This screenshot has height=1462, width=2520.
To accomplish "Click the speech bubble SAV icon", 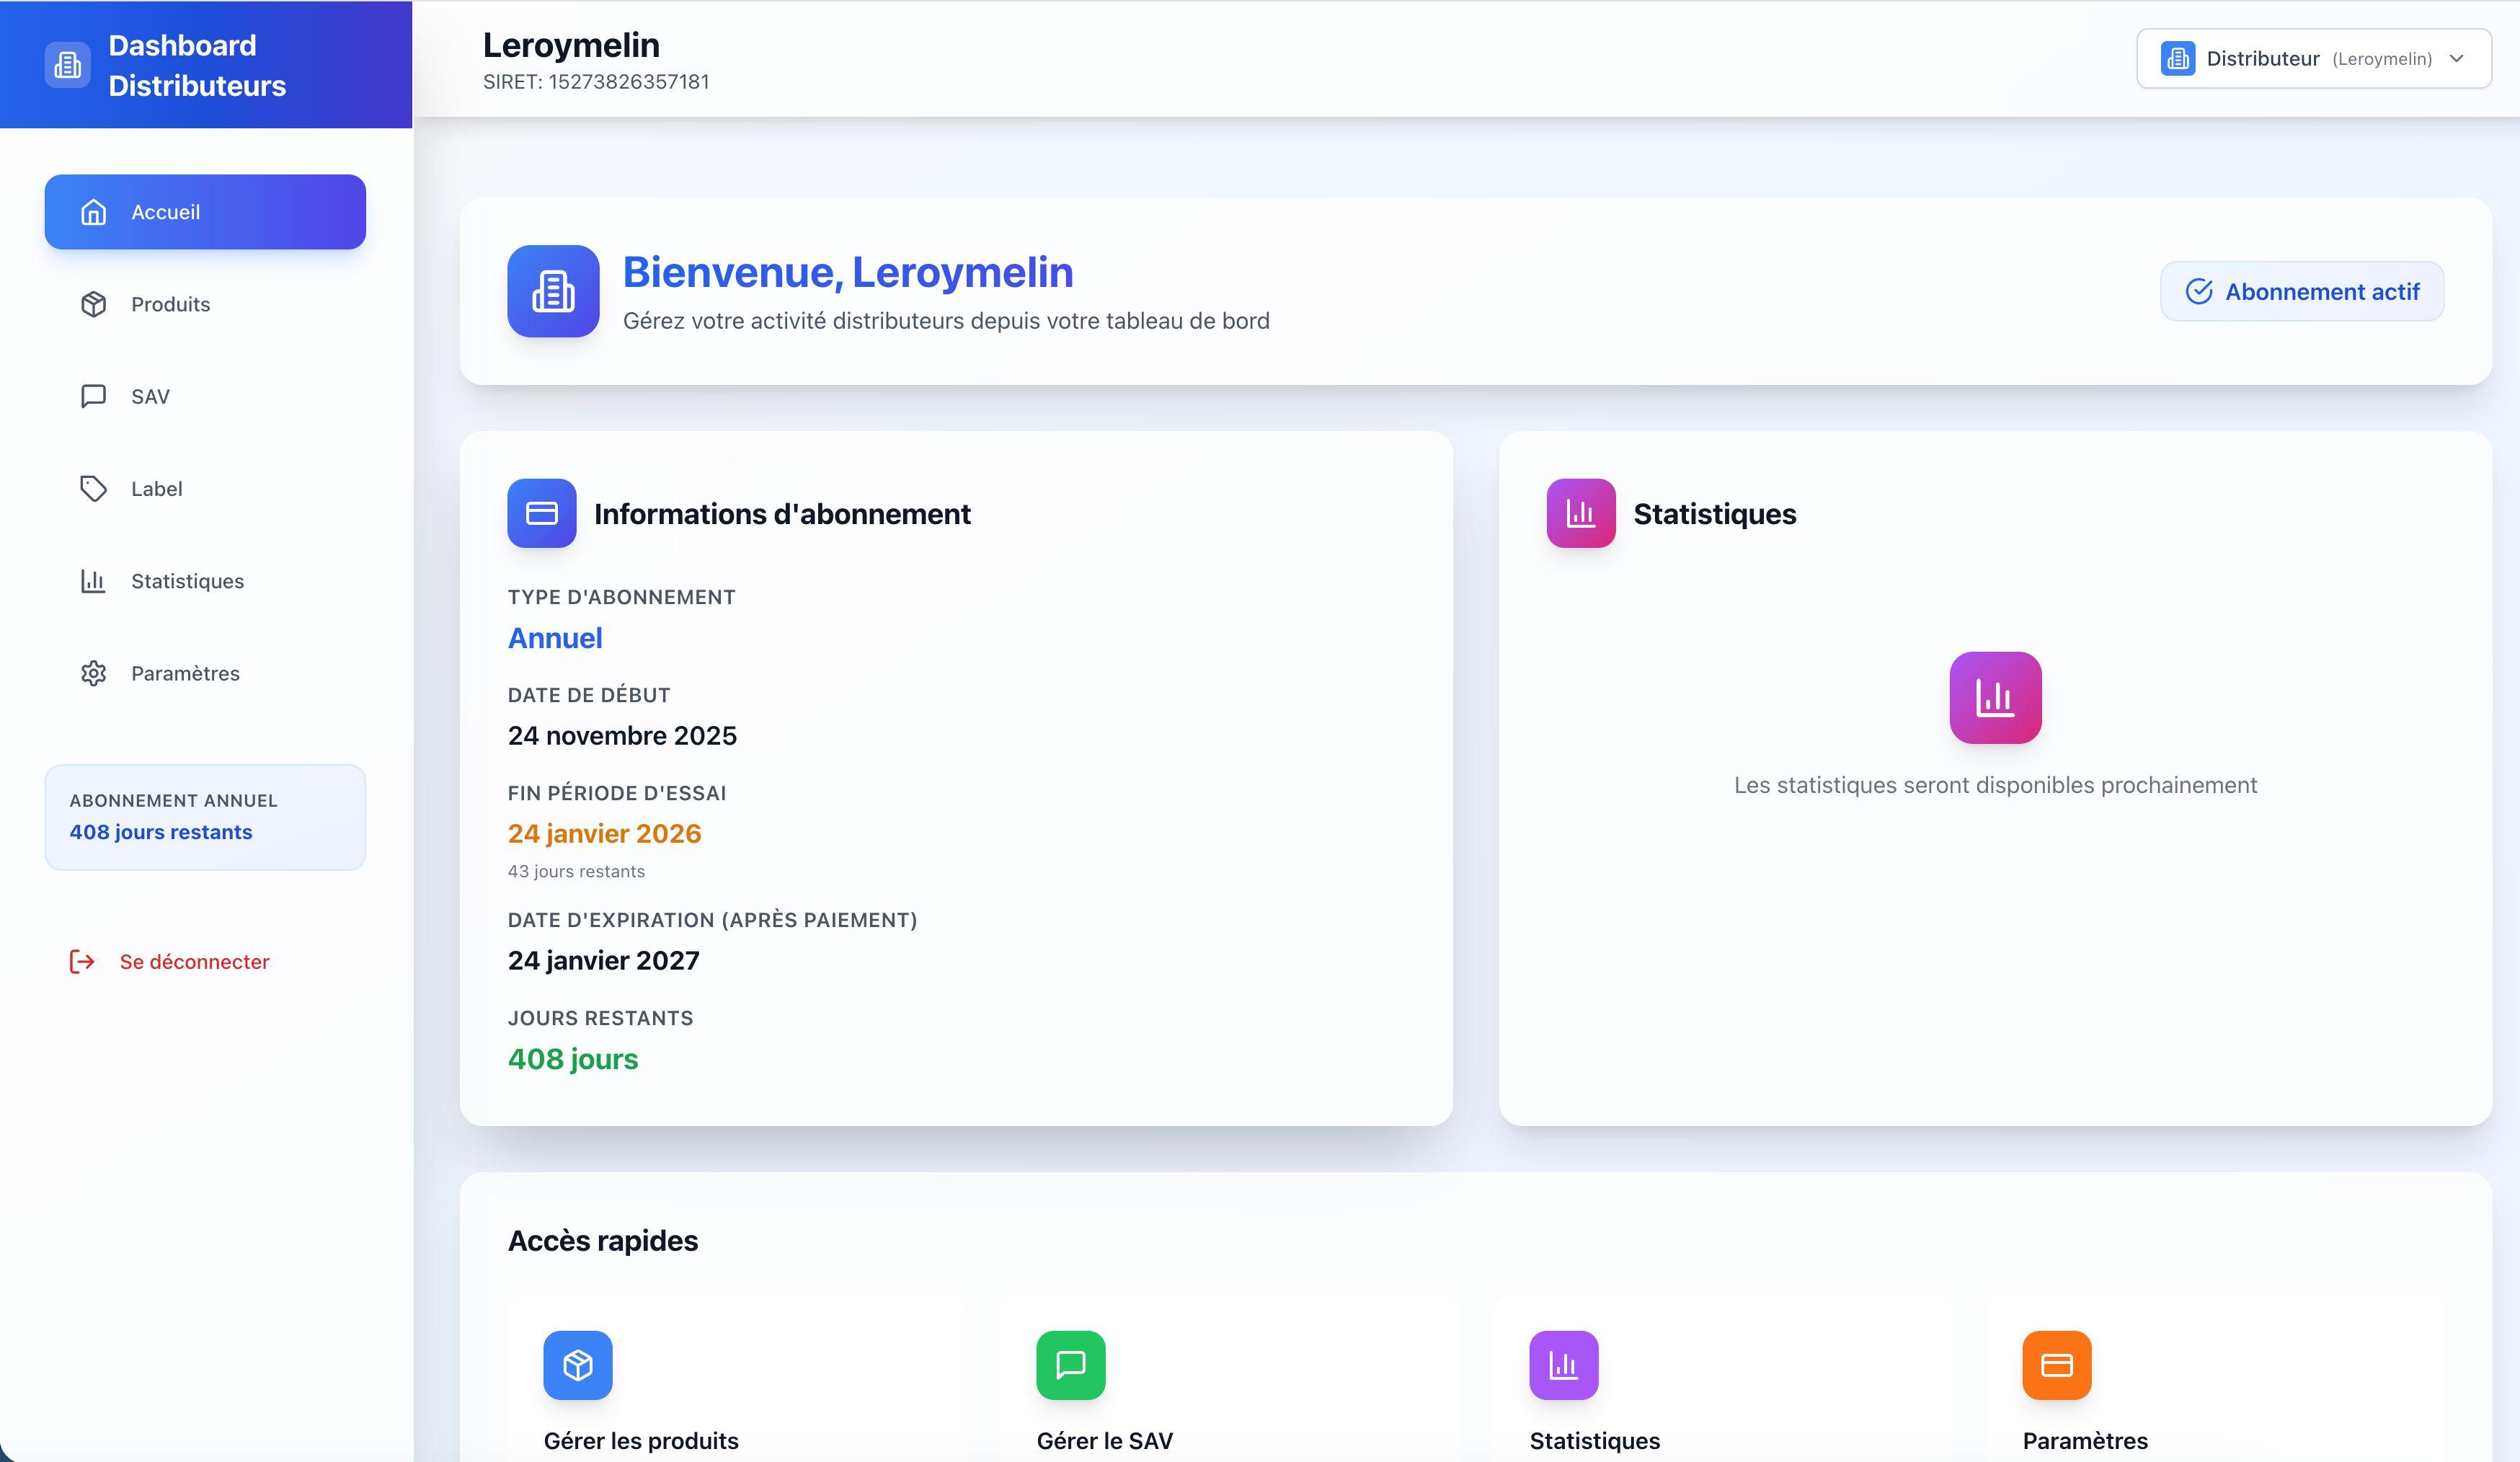I will click(x=93, y=396).
